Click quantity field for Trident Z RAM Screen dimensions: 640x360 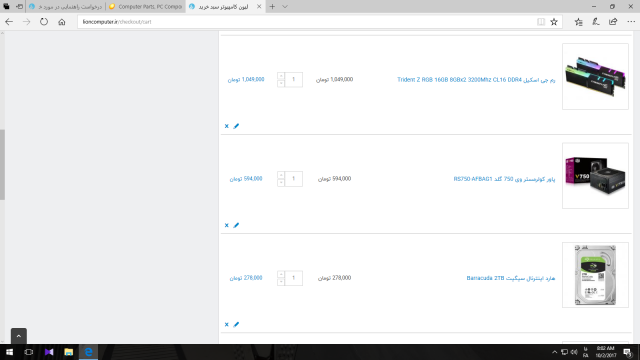[293, 80]
